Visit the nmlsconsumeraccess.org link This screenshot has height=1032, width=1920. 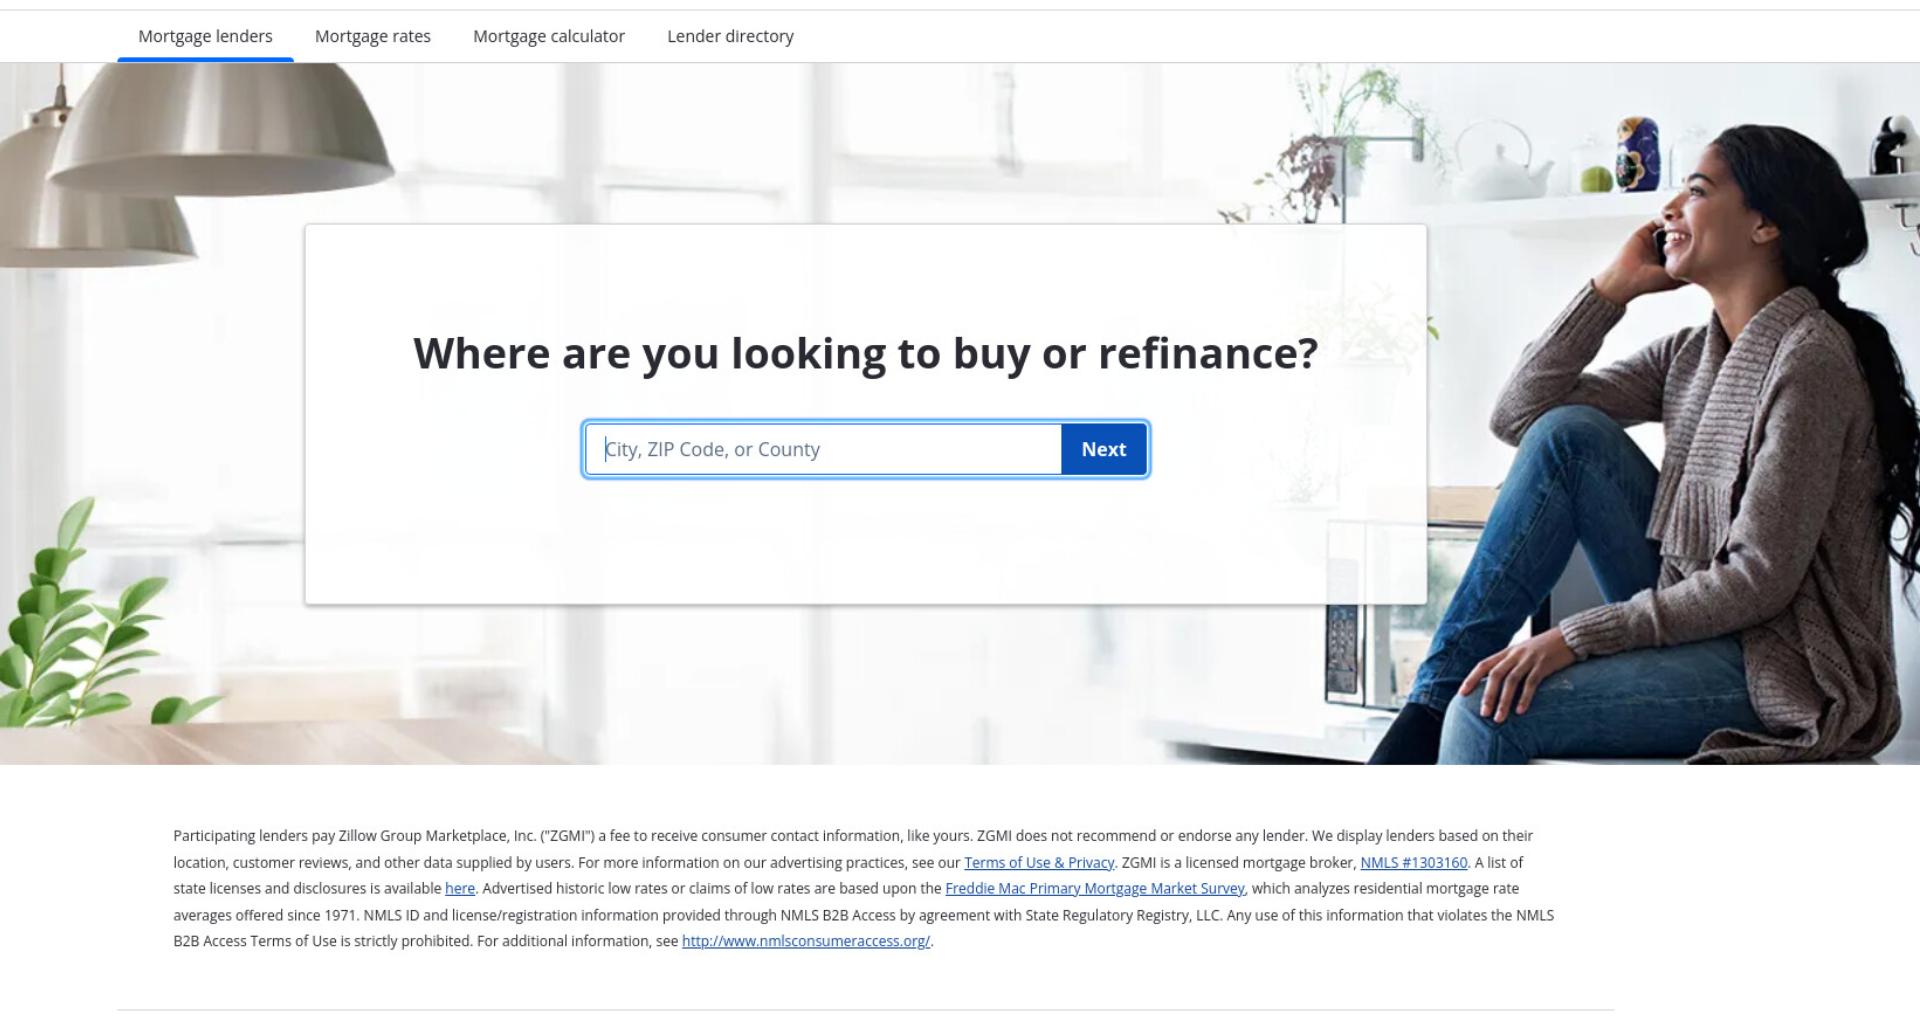pyautogui.click(x=806, y=942)
